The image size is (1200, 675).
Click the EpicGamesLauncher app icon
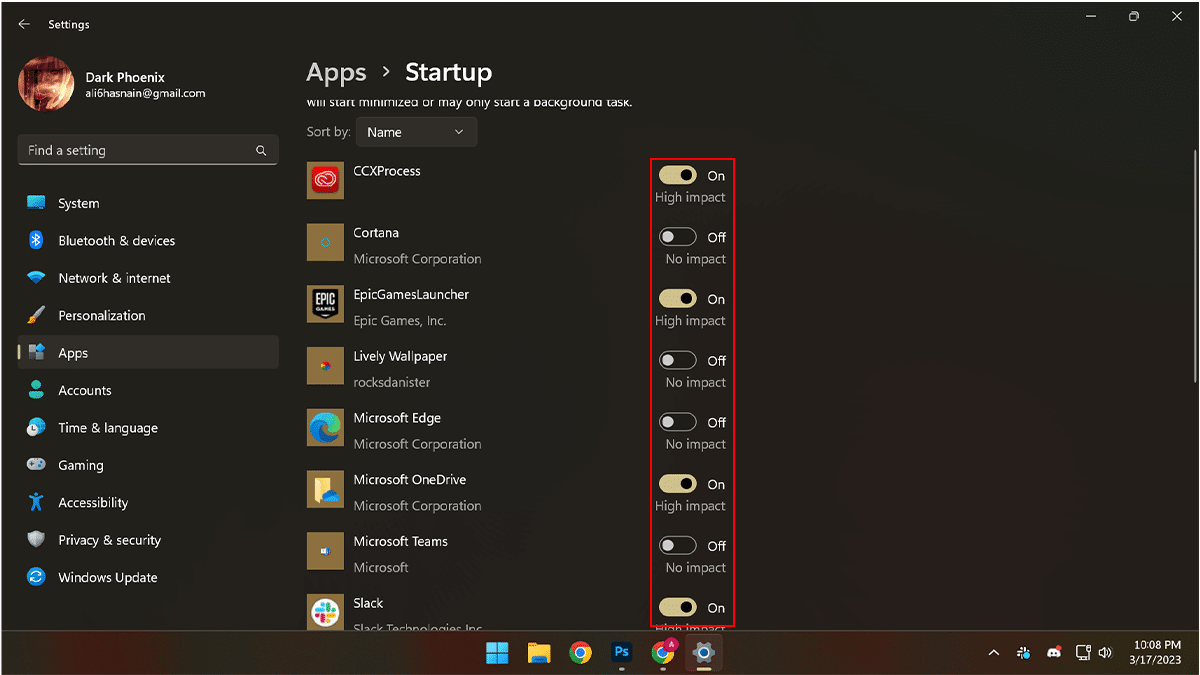pos(325,304)
